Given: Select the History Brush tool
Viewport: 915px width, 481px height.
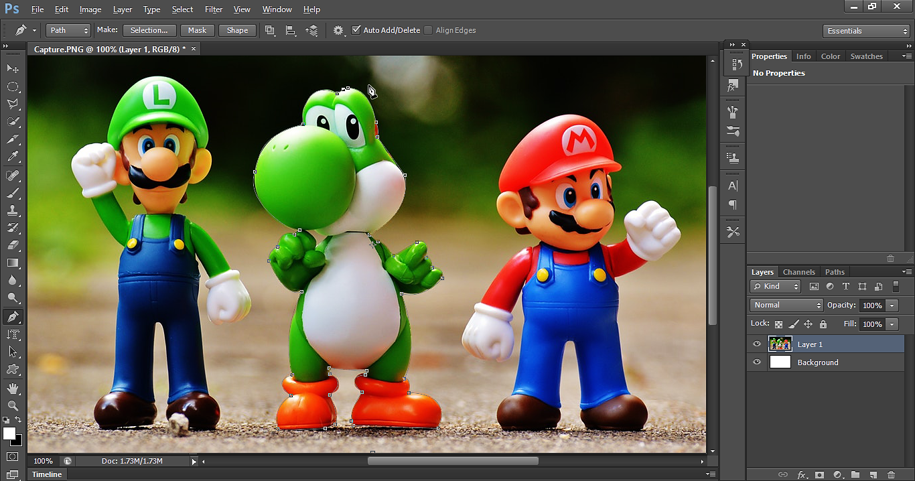Looking at the screenshot, I should [12, 228].
